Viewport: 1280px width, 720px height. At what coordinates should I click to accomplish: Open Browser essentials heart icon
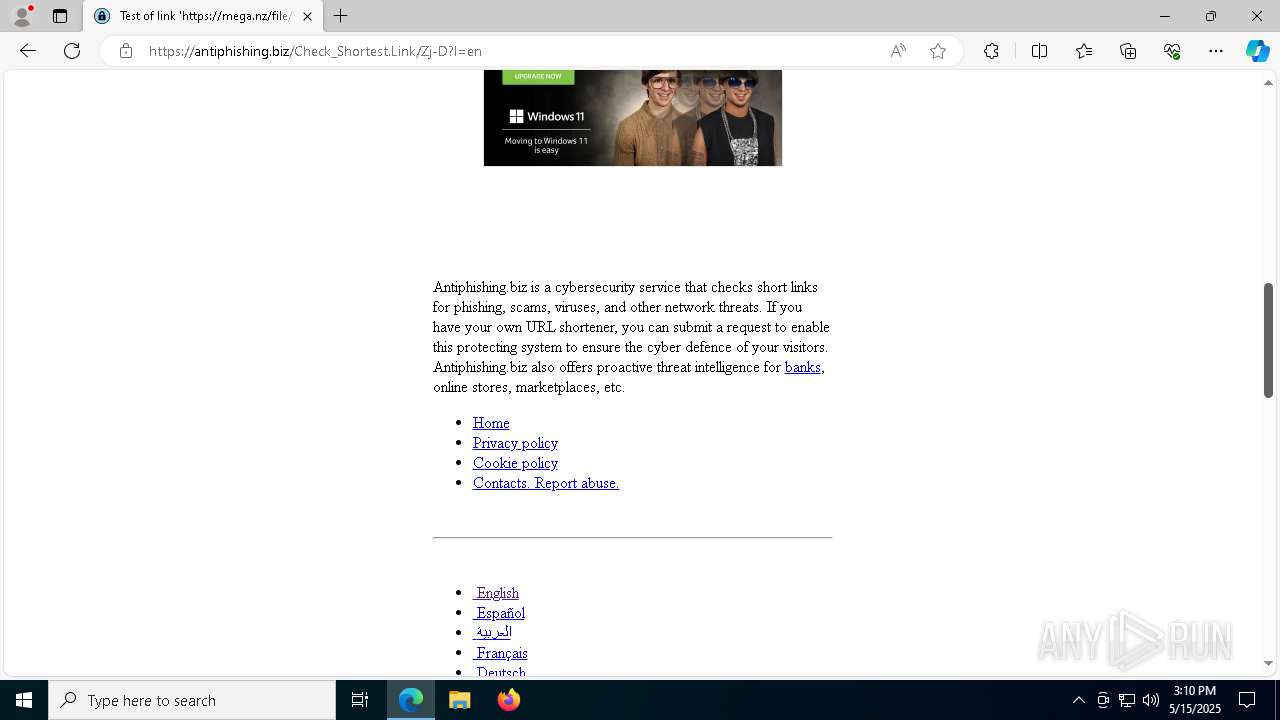[1172, 51]
